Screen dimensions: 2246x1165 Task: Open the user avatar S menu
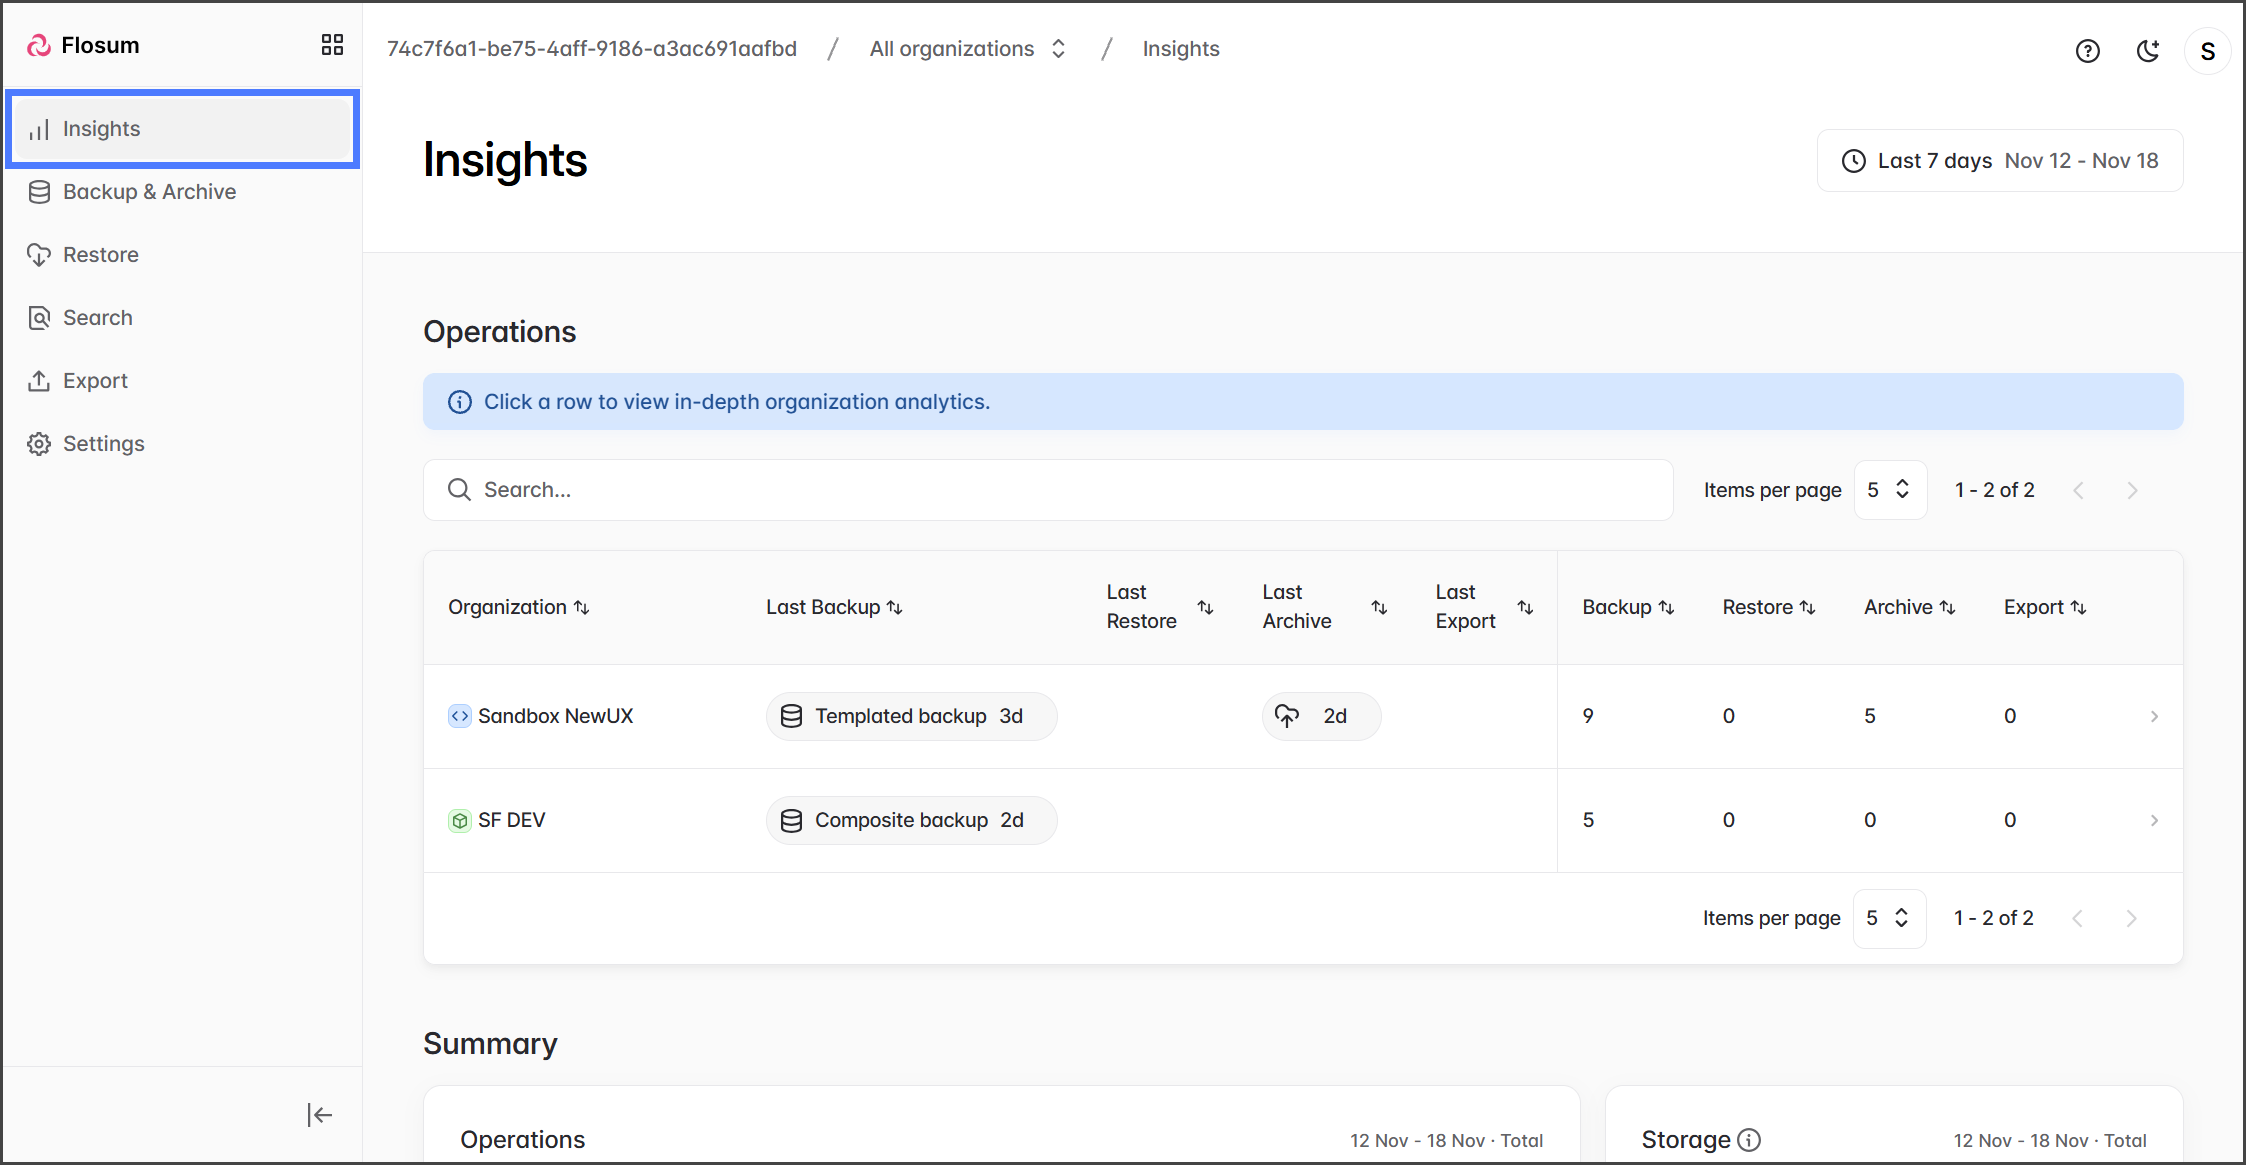[x=2207, y=51]
